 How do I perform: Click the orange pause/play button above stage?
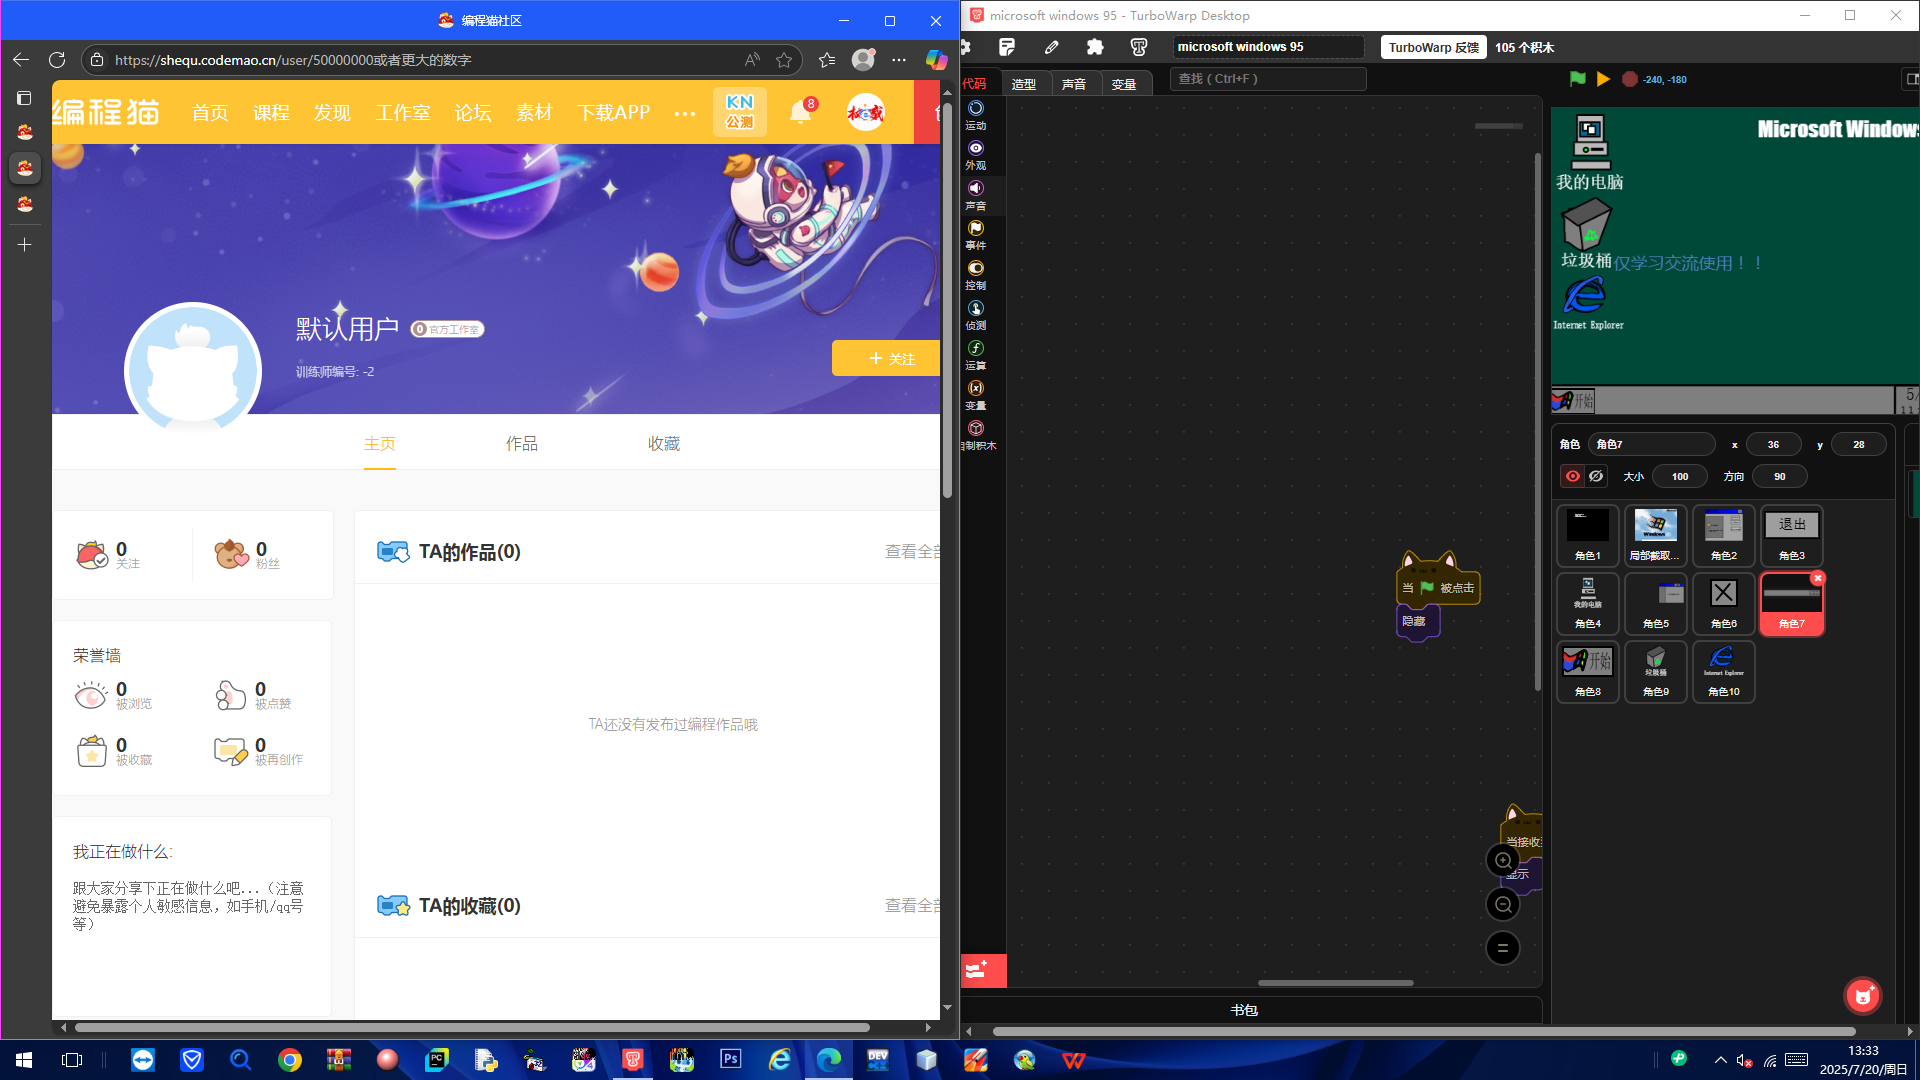click(x=1603, y=79)
